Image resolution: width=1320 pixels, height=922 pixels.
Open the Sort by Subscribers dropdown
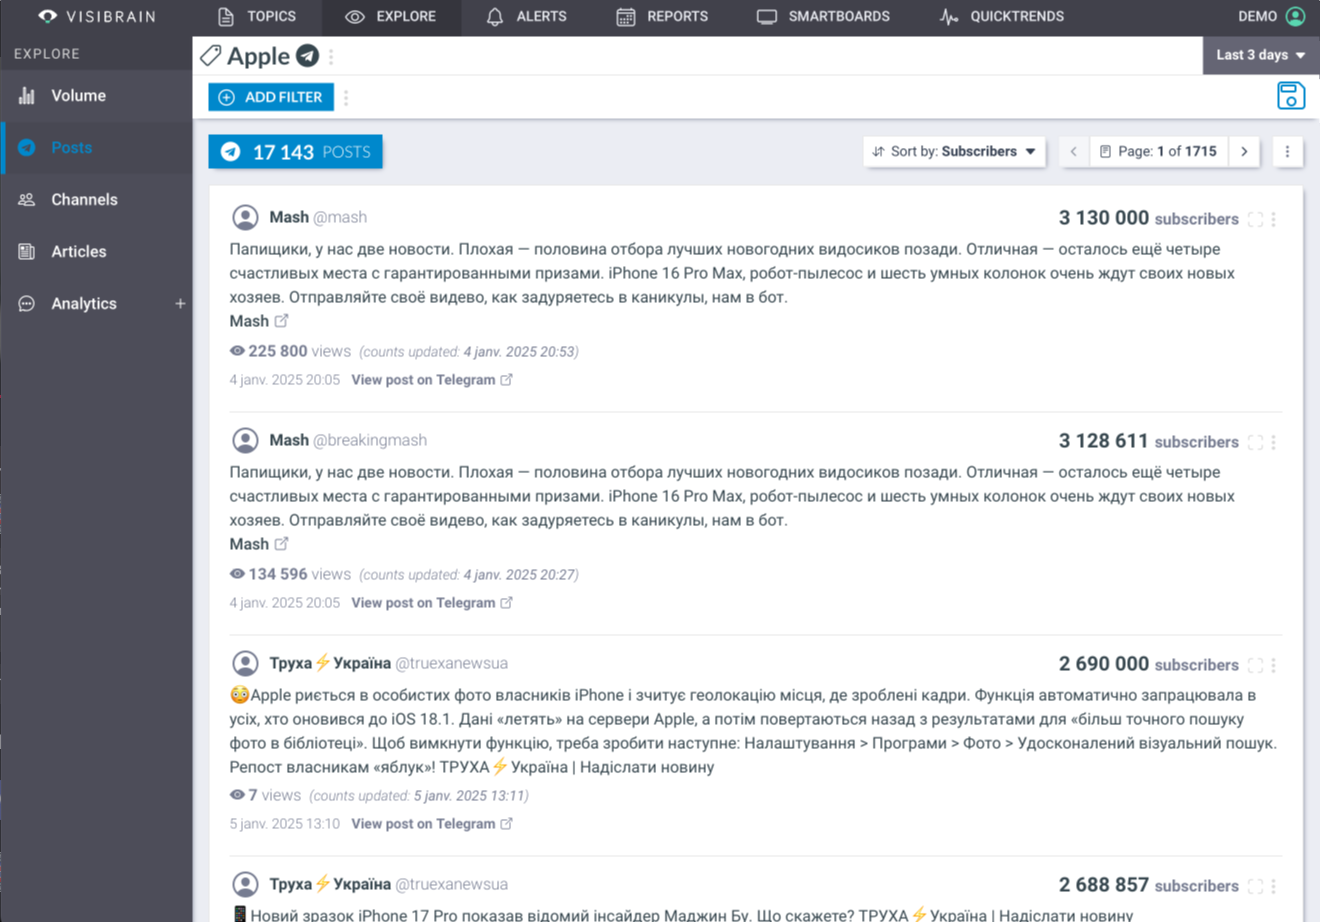pyautogui.click(x=954, y=151)
